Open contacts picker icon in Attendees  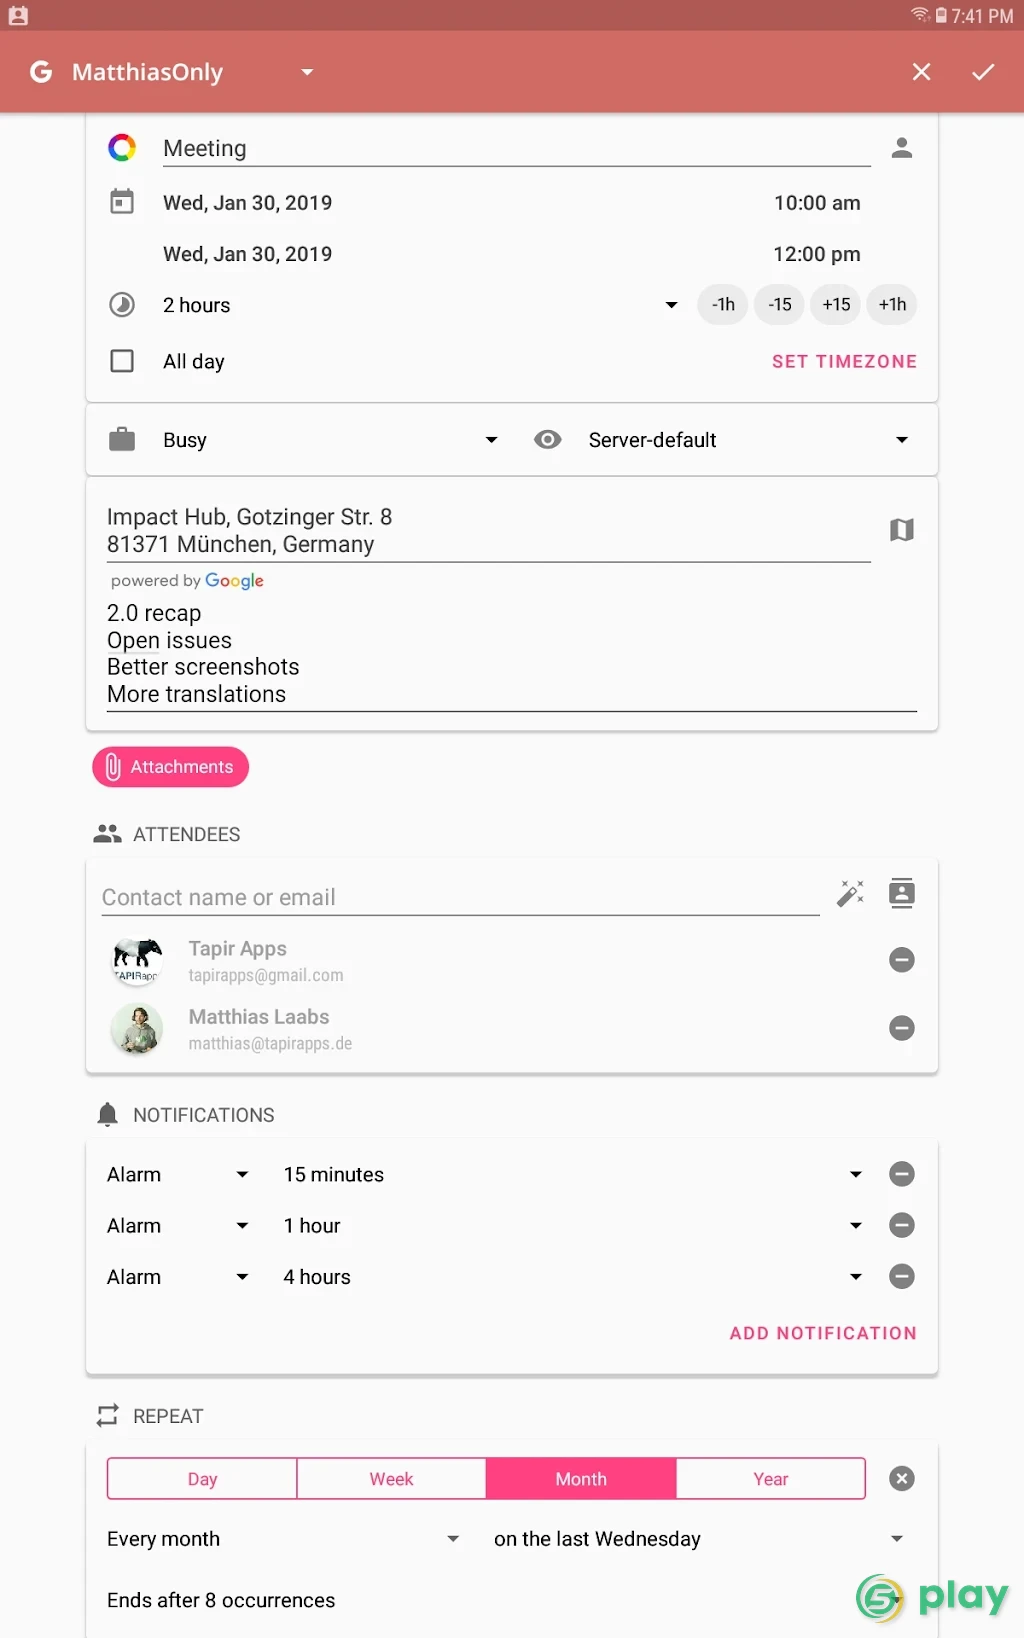coord(902,893)
